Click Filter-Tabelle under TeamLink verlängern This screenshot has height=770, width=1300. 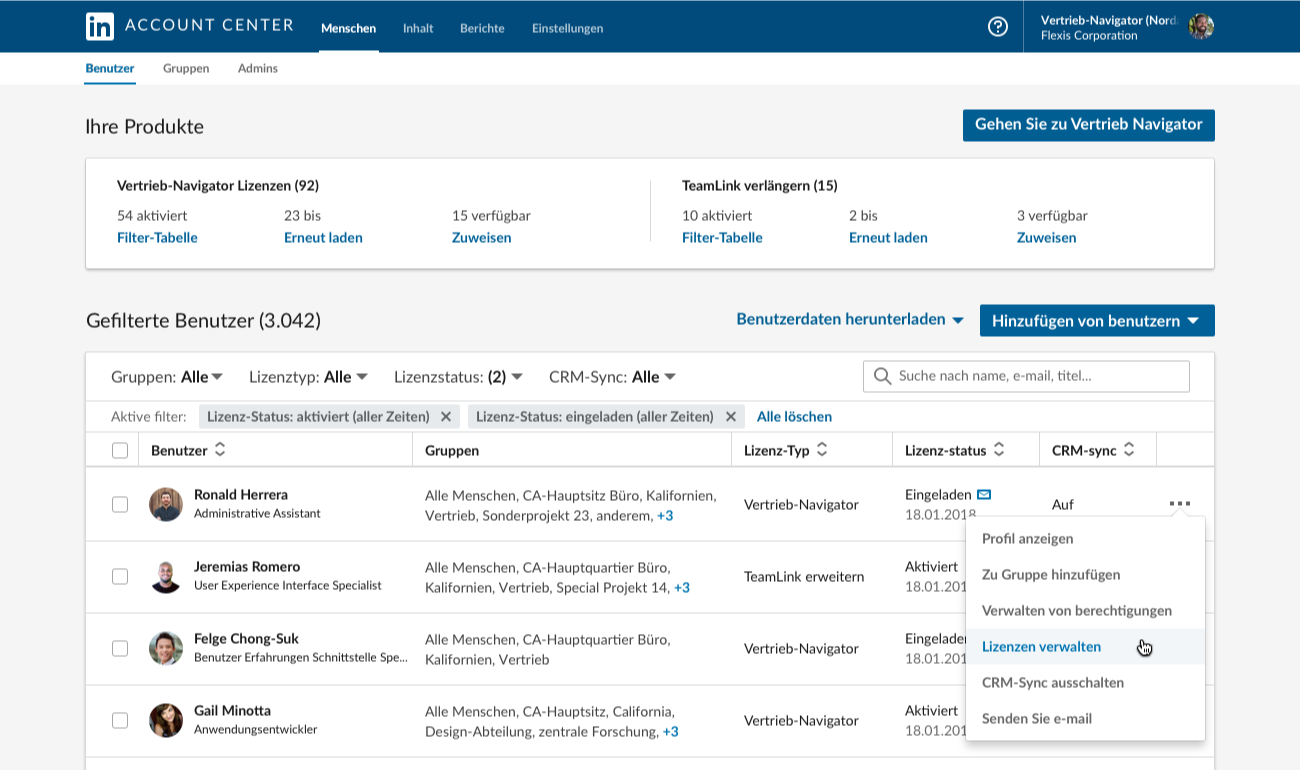coord(722,238)
